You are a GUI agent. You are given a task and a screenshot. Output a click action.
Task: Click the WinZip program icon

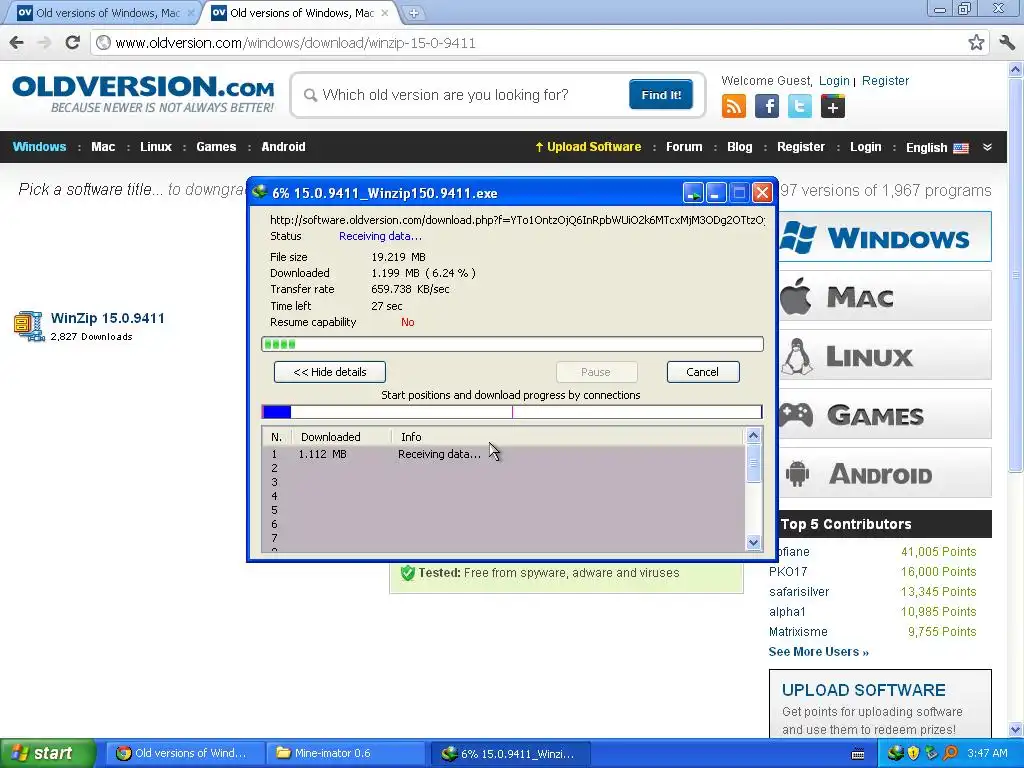click(x=29, y=326)
